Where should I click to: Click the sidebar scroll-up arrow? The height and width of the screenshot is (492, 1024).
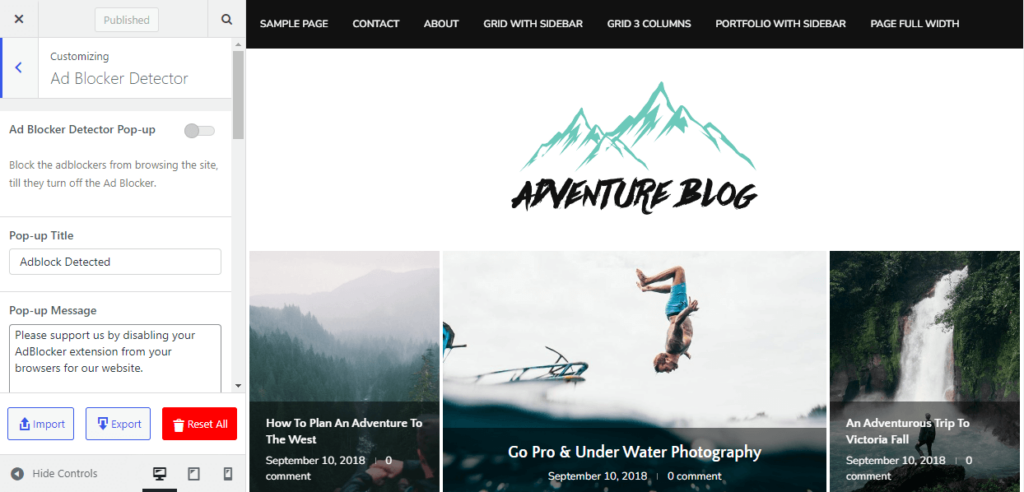point(238,44)
